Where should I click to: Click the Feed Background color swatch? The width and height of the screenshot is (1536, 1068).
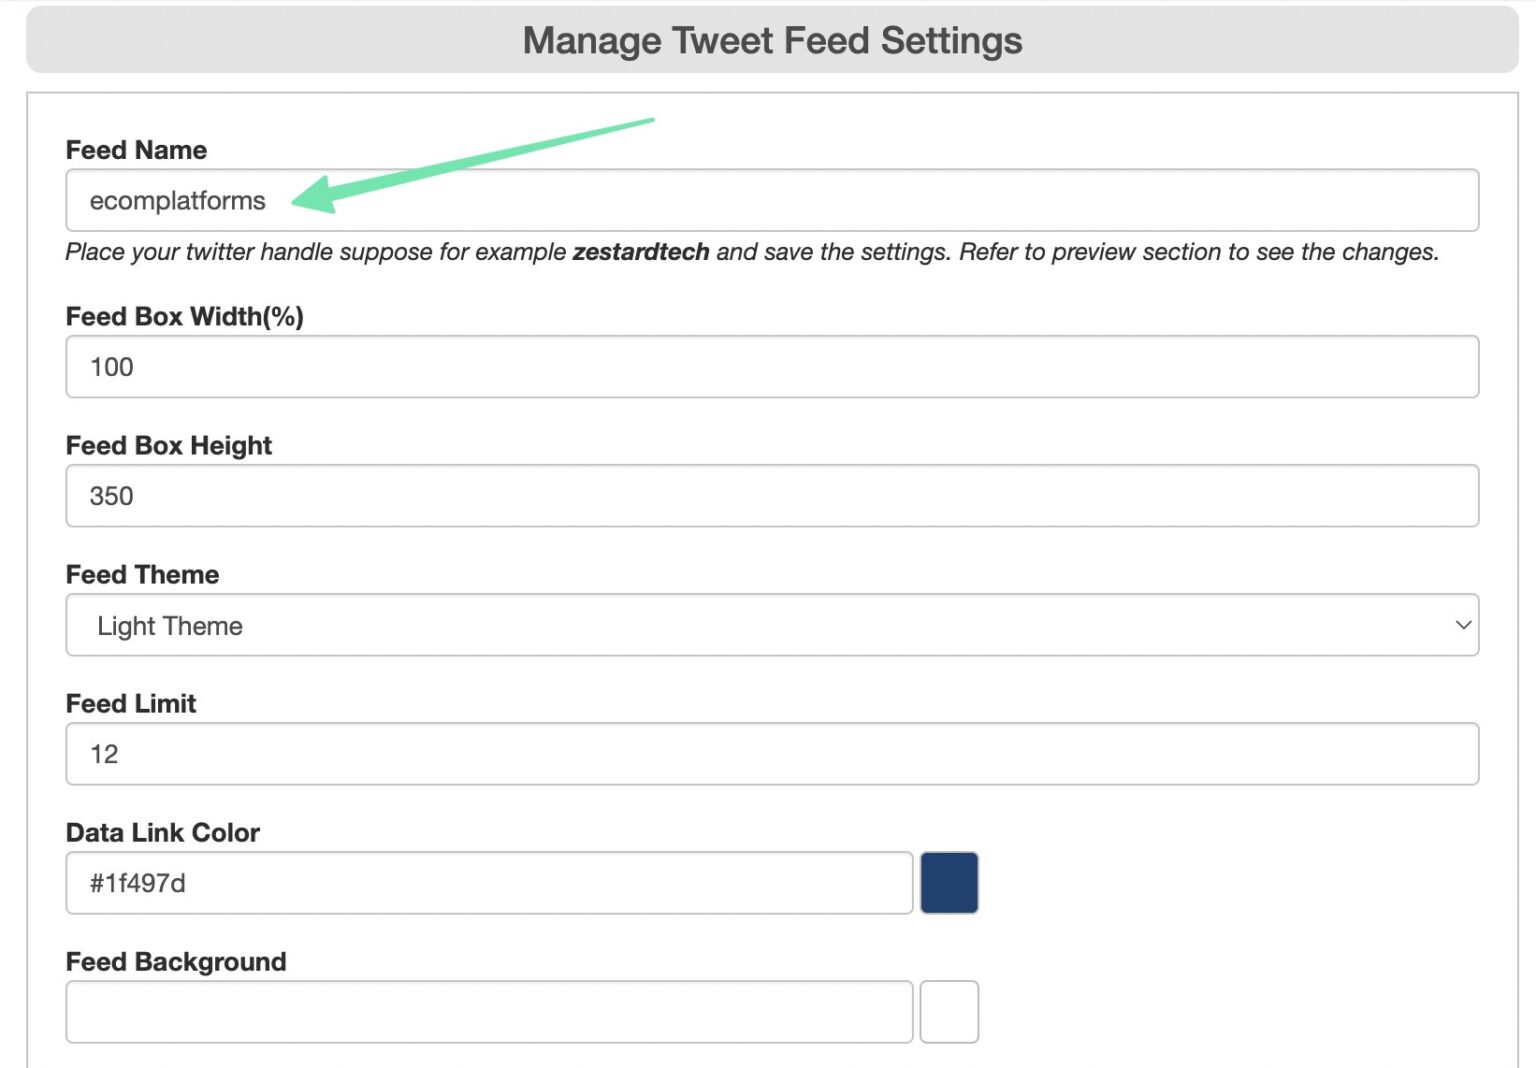pos(949,1011)
